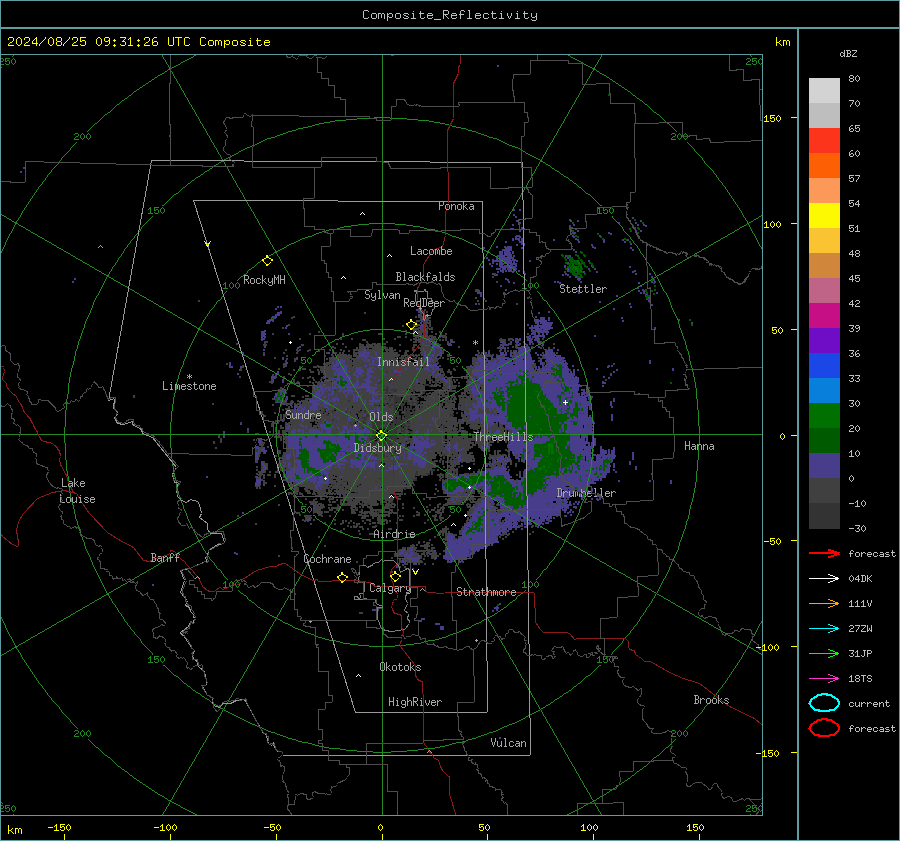
Task: Click the magenta 18TS arrow icon
Action: click(824, 679)
